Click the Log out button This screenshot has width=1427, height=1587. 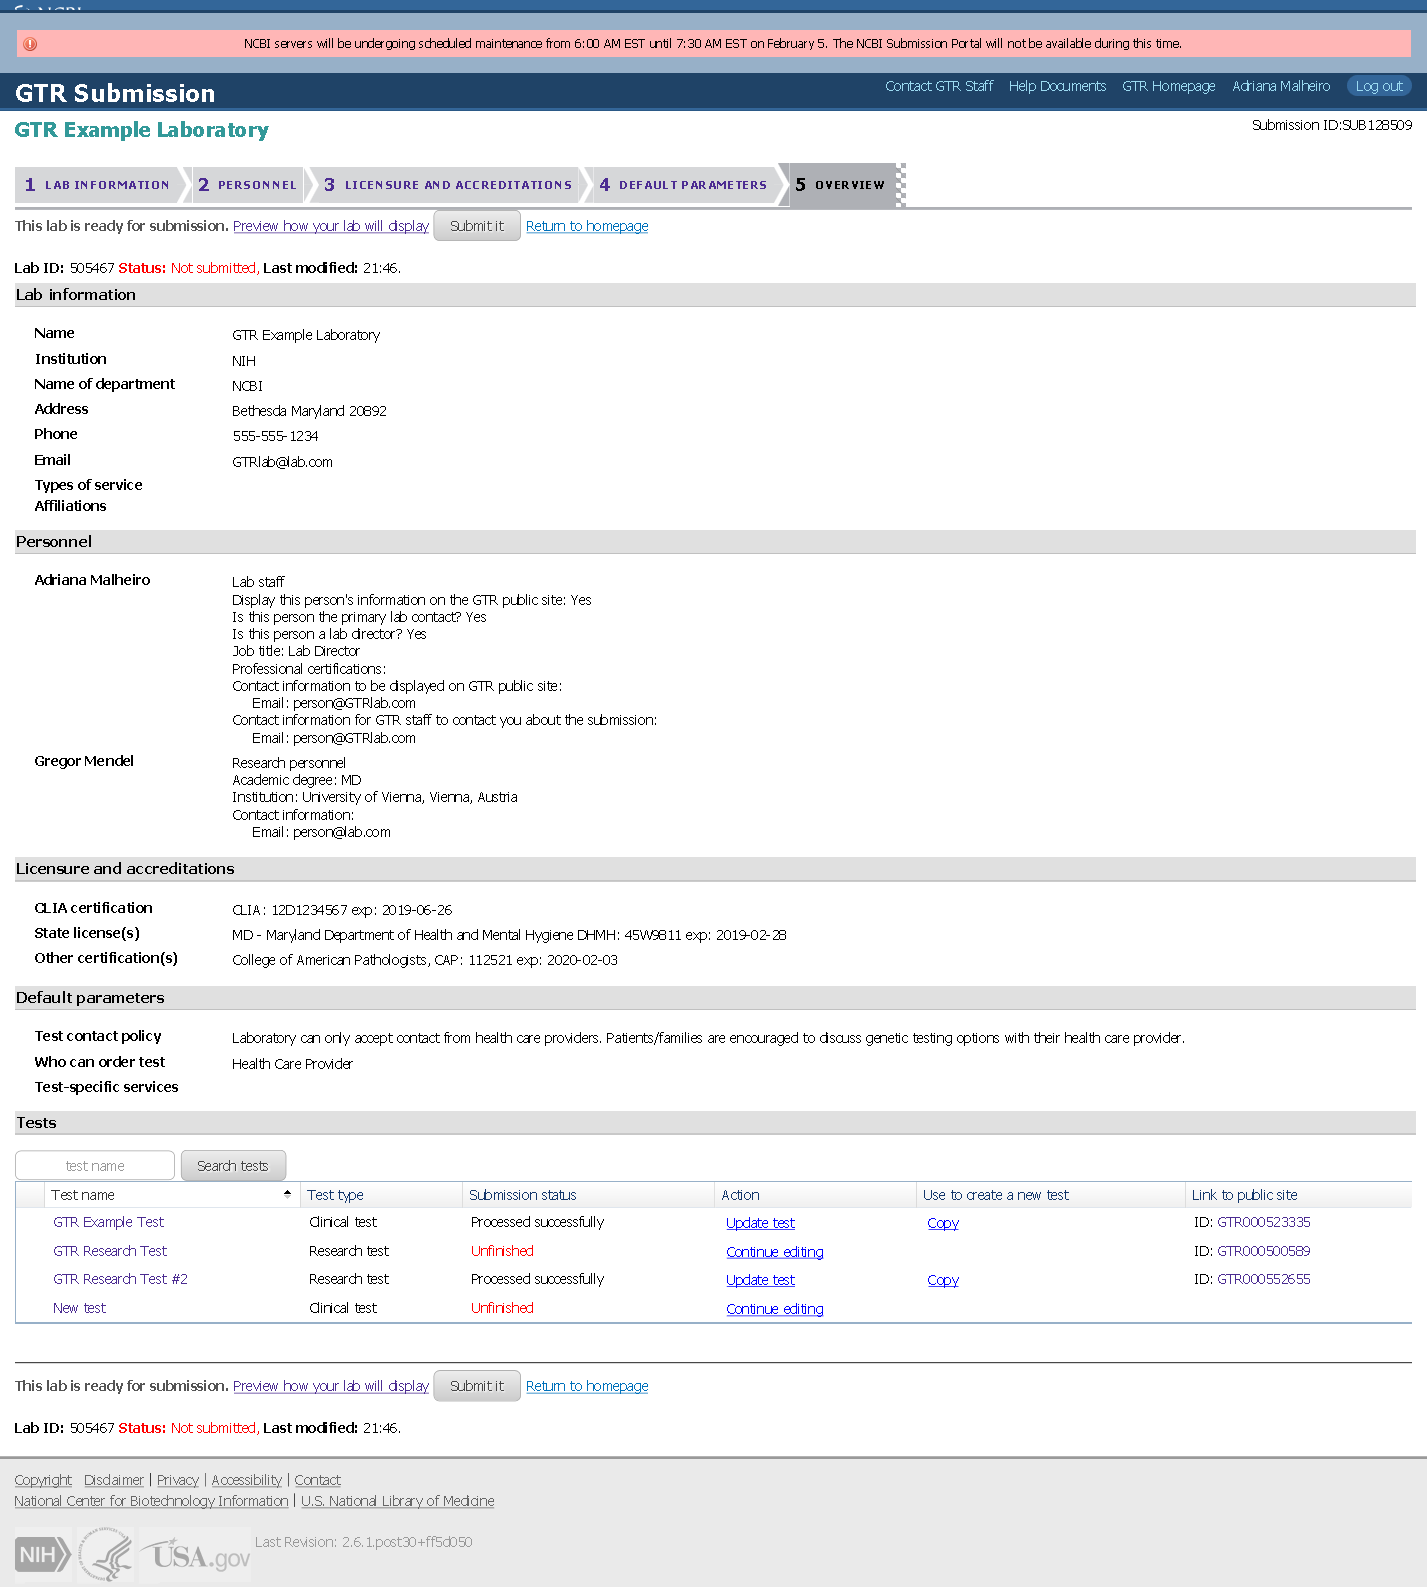1379,86
